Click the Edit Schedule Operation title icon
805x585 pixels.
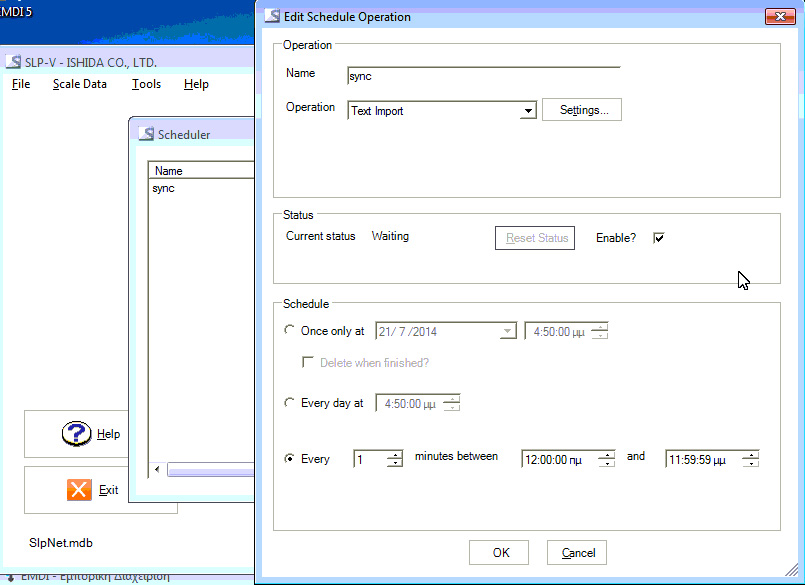click(x=272, y=17)
